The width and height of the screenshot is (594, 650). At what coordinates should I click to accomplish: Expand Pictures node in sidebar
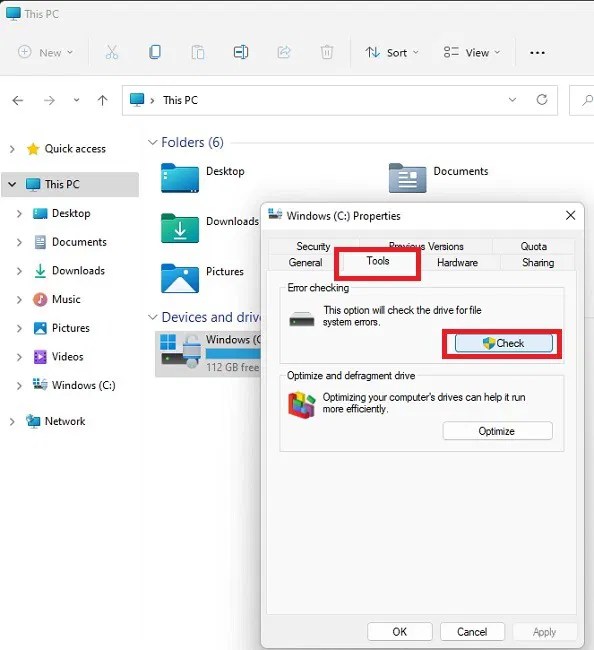tap(19, 328)
